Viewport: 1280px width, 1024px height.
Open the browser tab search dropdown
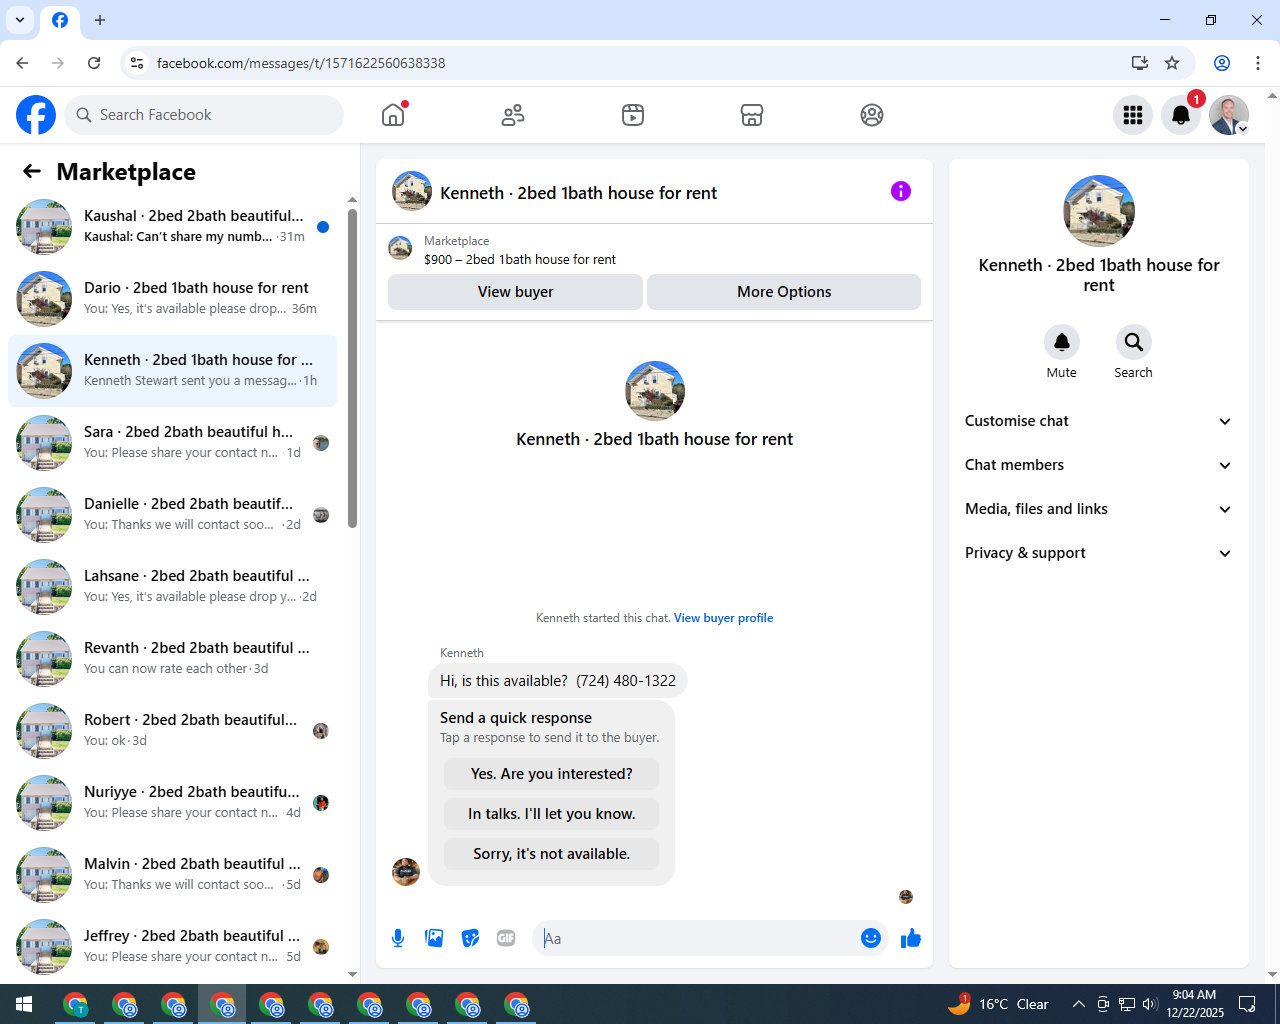coord(20,20)
